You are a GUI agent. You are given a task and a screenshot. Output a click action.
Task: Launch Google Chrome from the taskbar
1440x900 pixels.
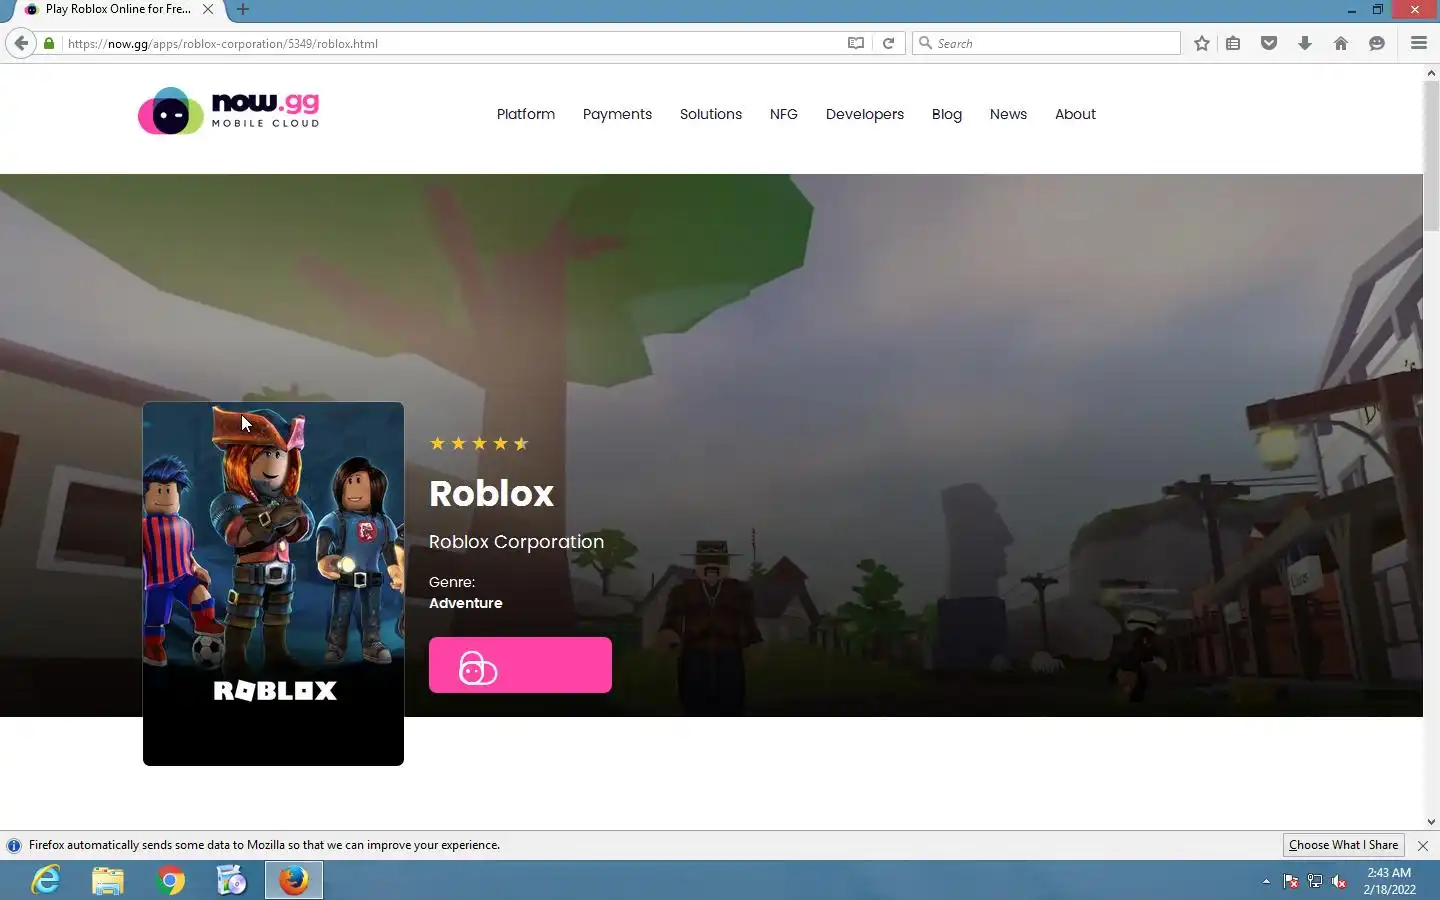(x=170, y=880)
